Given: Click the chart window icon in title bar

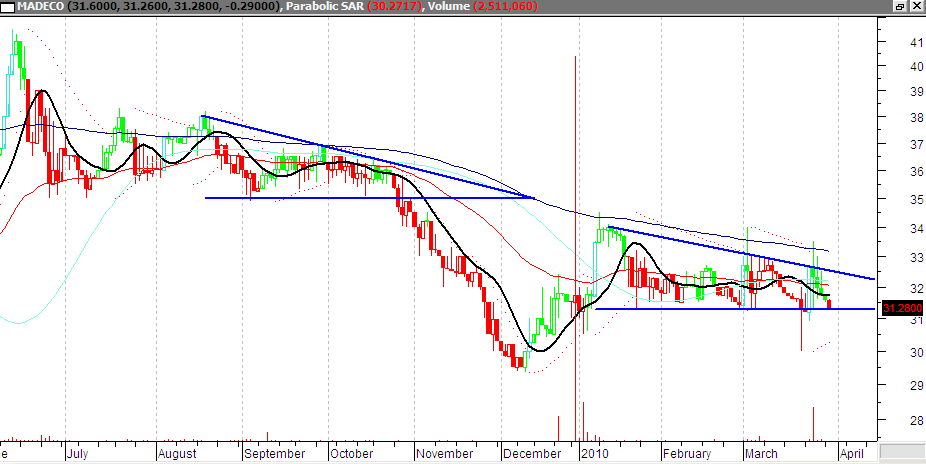Looking at the screenshot, I should coord(6,6).
